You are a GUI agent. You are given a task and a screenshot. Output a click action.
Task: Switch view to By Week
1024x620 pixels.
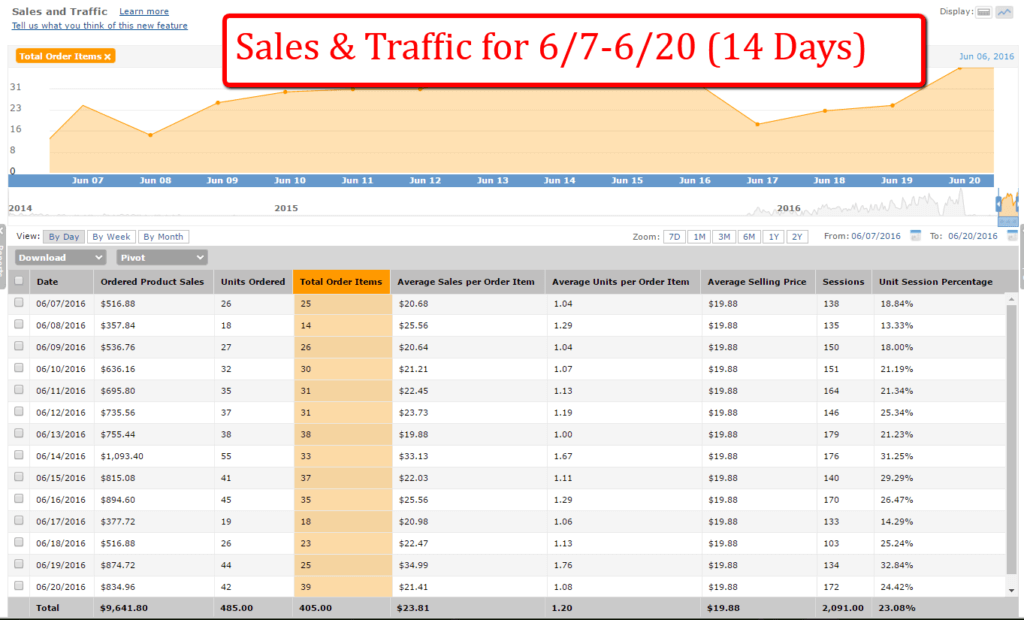coord(111,237)
